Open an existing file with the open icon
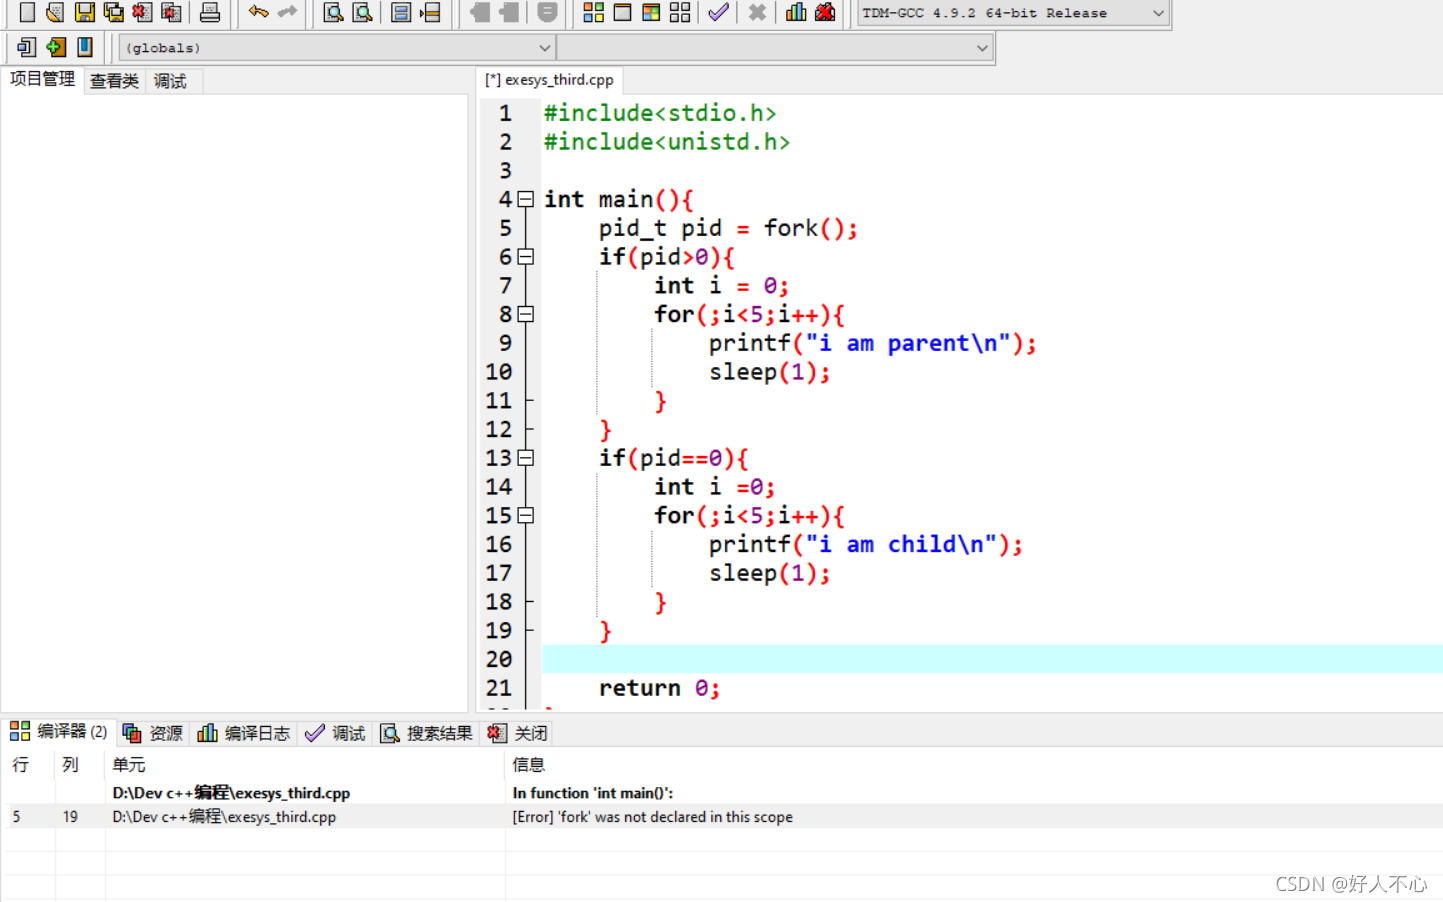Viewport: 1443px width, 902px height. click(54, 13)
